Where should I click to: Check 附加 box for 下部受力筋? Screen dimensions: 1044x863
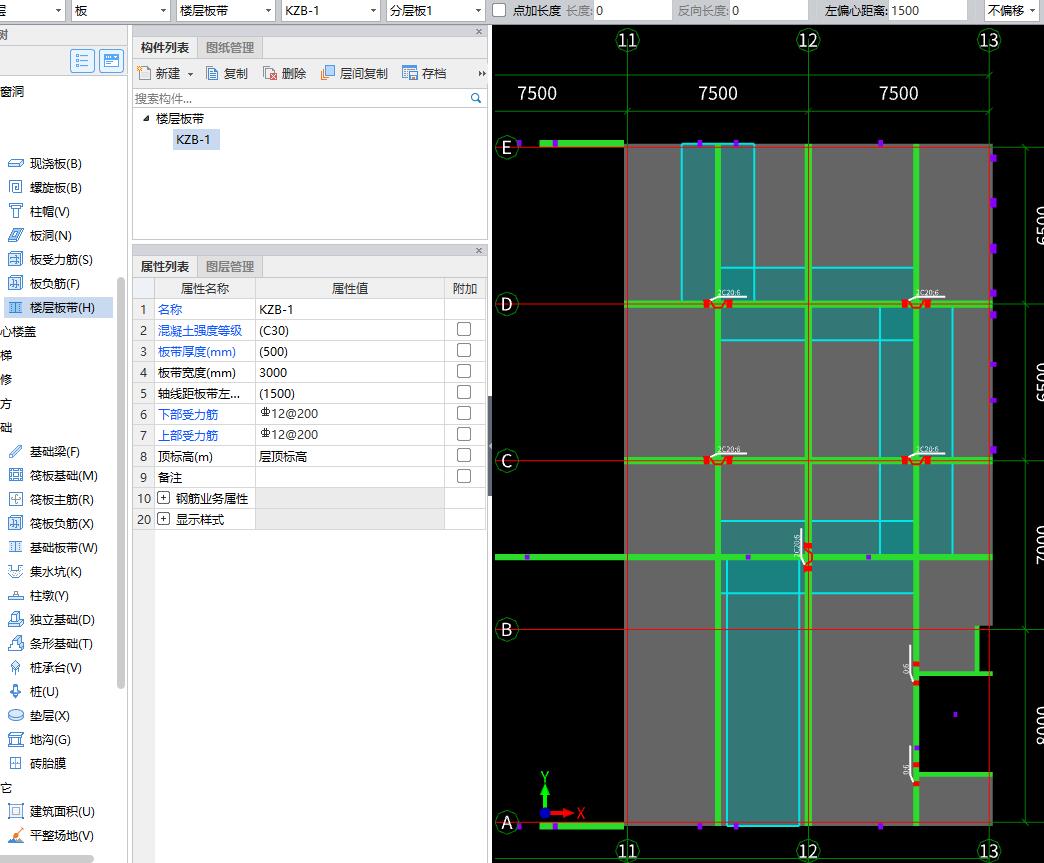tap(464, 414)
